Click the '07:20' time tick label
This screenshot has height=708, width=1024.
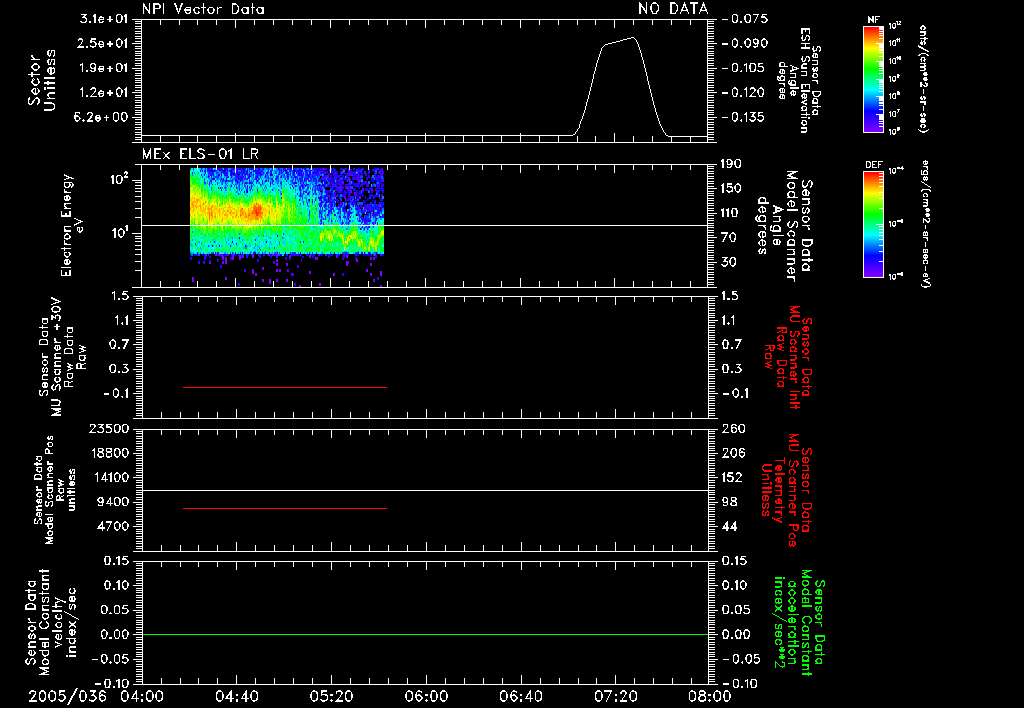615,696
